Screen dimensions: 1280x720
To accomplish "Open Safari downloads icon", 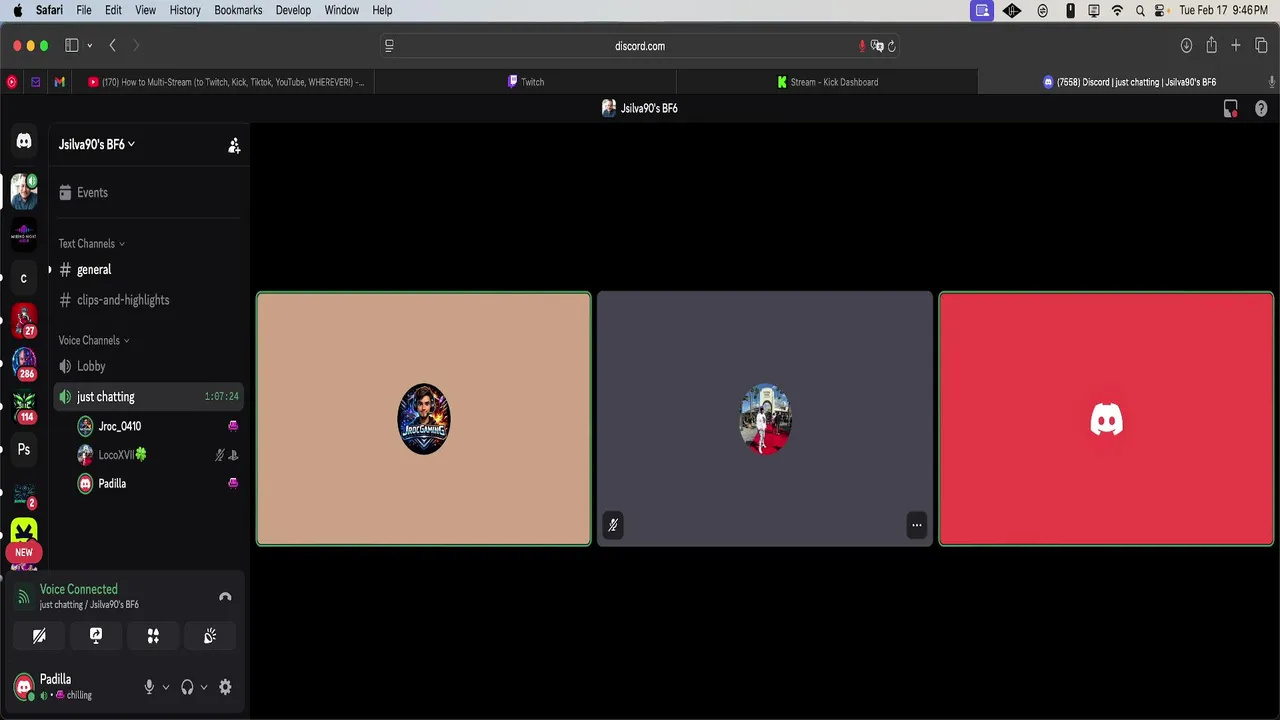I will point(1186,46).
